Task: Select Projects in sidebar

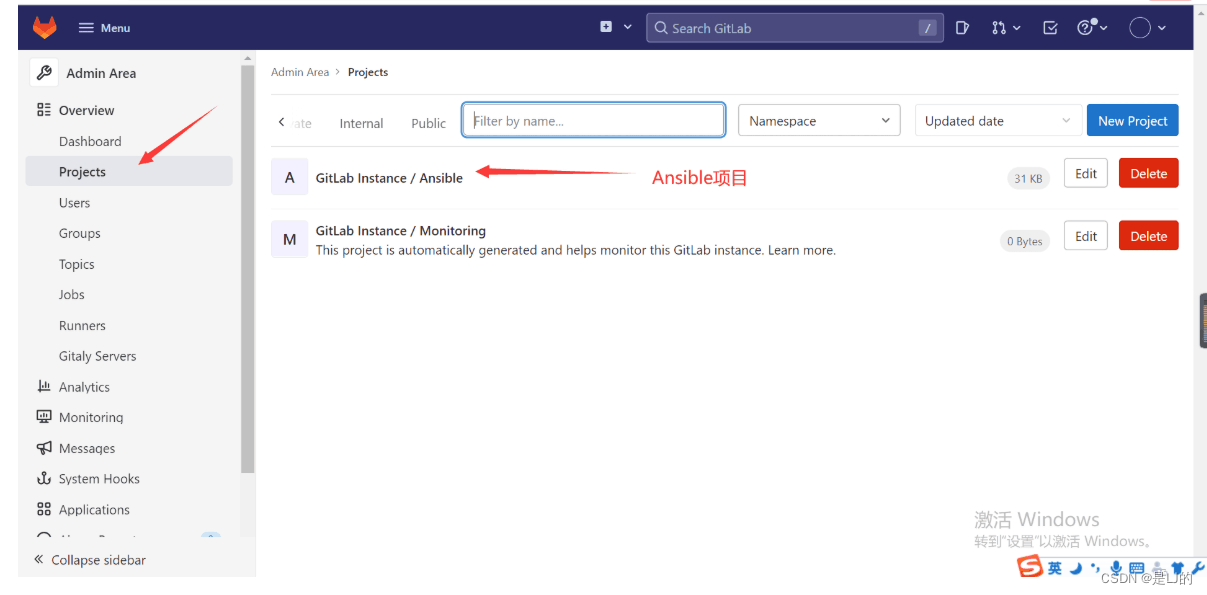Action: pyautogui.click(x=130, y=172)
